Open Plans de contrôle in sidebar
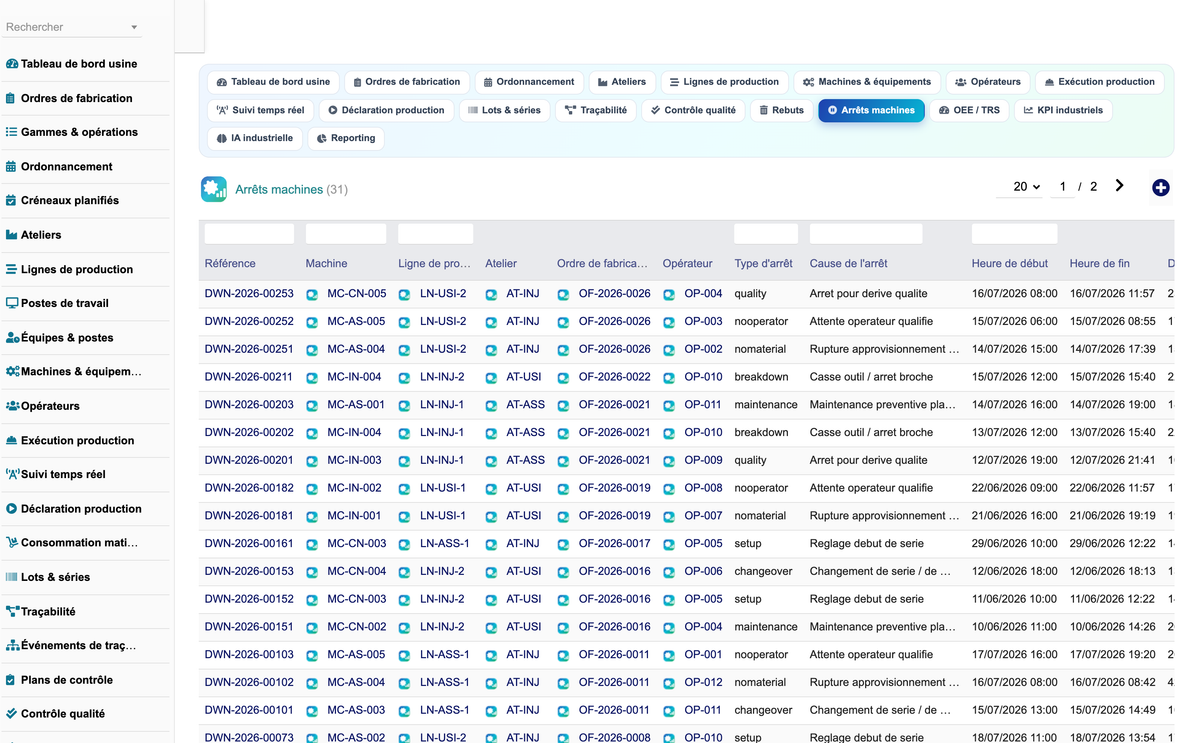1200x743 pixels. pyautogui.click(x=58, y=680)
